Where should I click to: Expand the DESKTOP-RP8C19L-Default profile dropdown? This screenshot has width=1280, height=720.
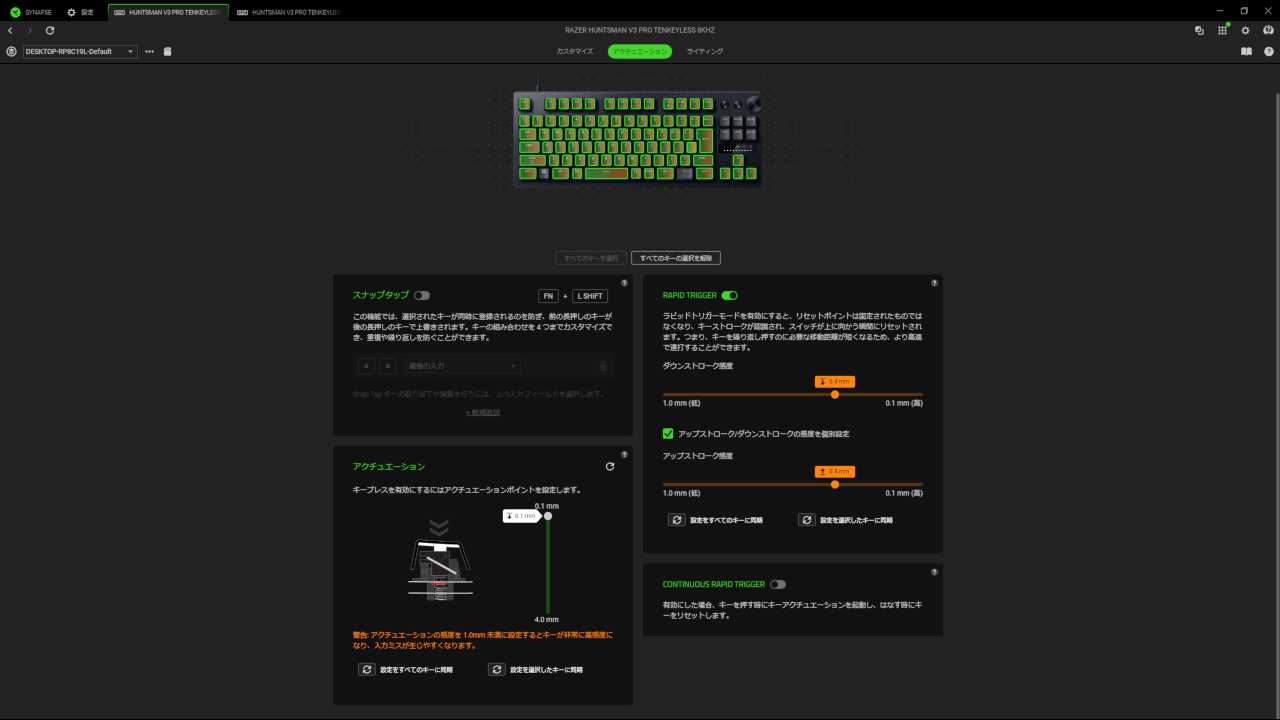80,51
